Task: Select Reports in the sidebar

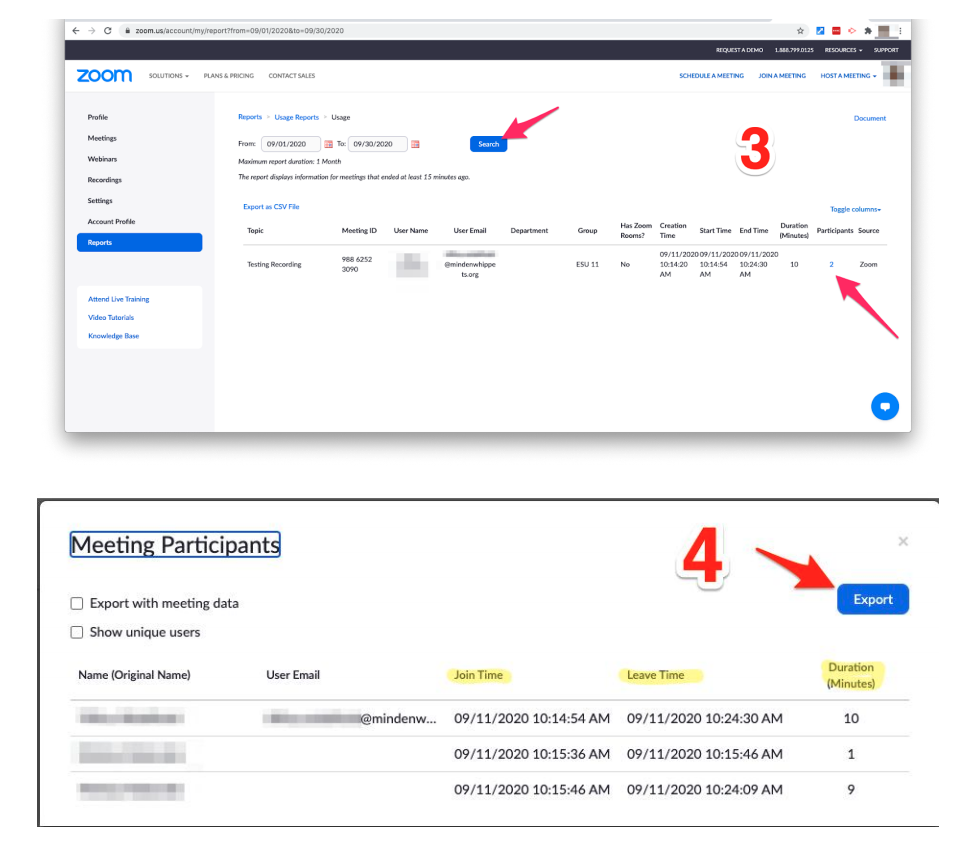Action: coord(140,243)
